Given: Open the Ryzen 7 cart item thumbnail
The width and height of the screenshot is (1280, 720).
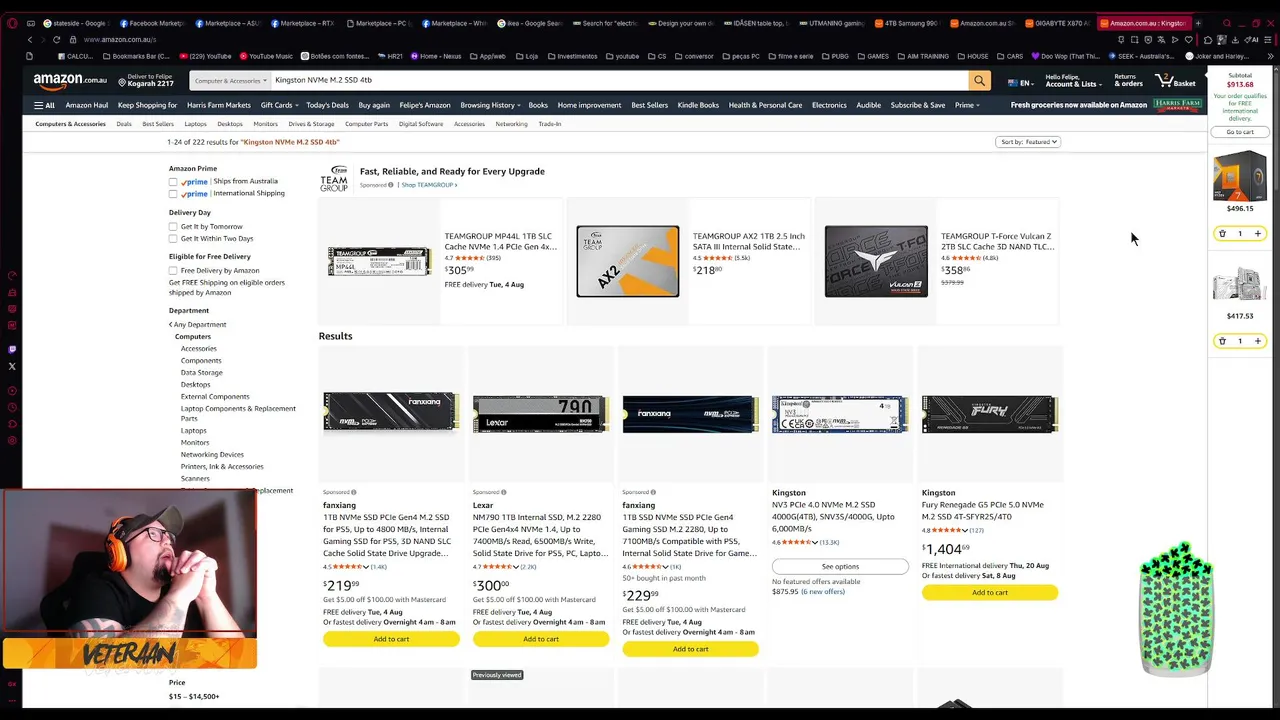Looking at the screenshot, I should [1240, 176].
